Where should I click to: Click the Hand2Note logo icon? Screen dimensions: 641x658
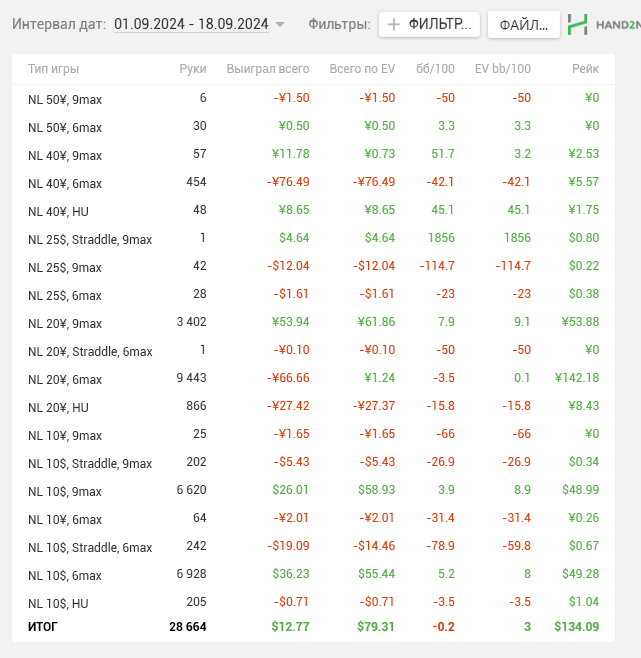(577, 24)
